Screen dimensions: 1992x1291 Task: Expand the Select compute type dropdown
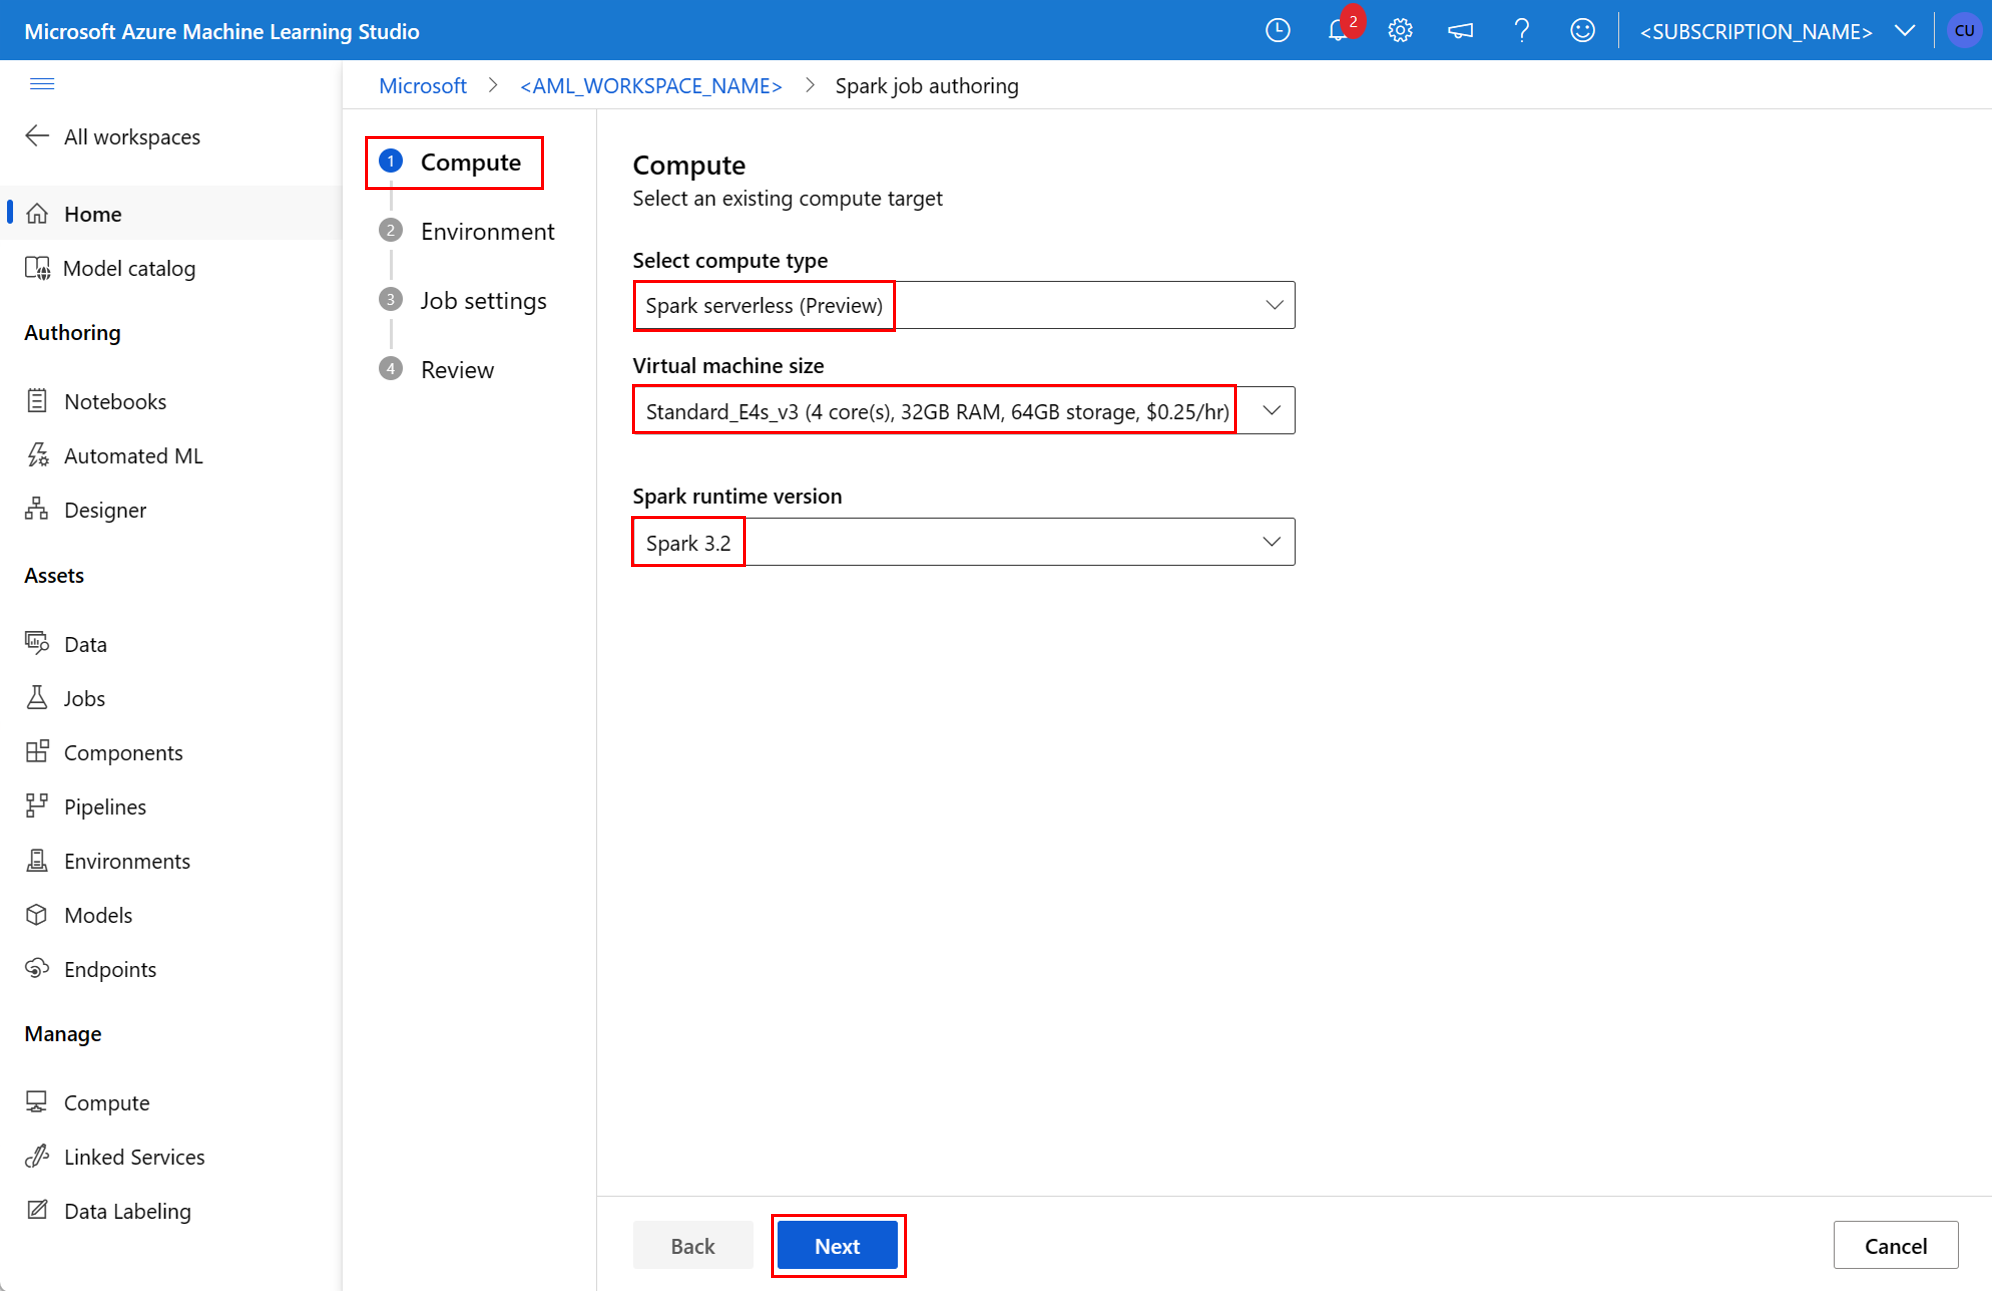pos(1273,305)
